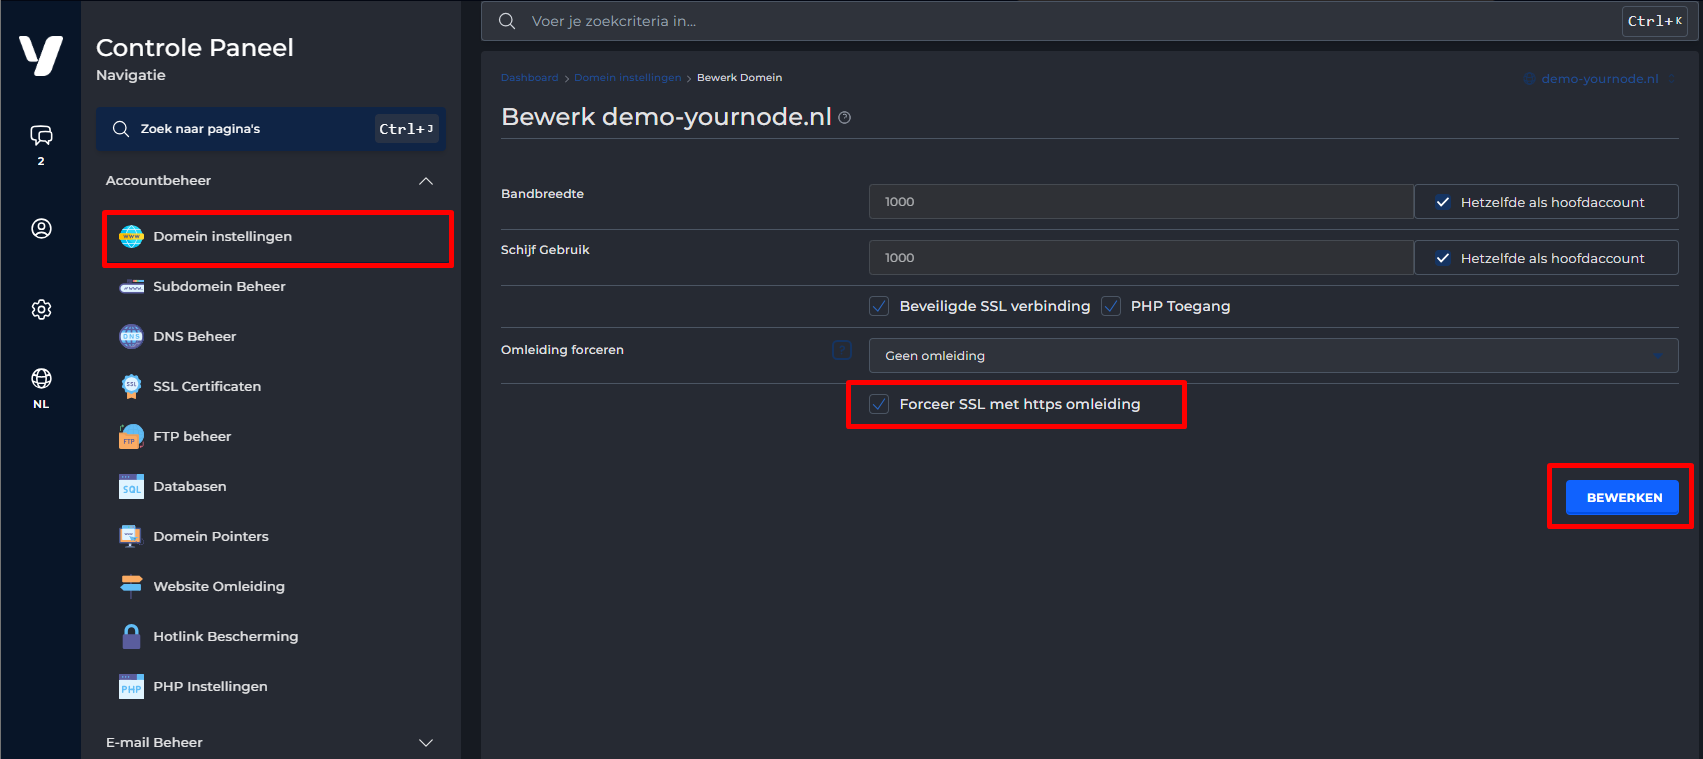This screenshot has width=1703, height=759.
Task: Click the Subdomein Beheer icon
Action: (x=131, y=287)
